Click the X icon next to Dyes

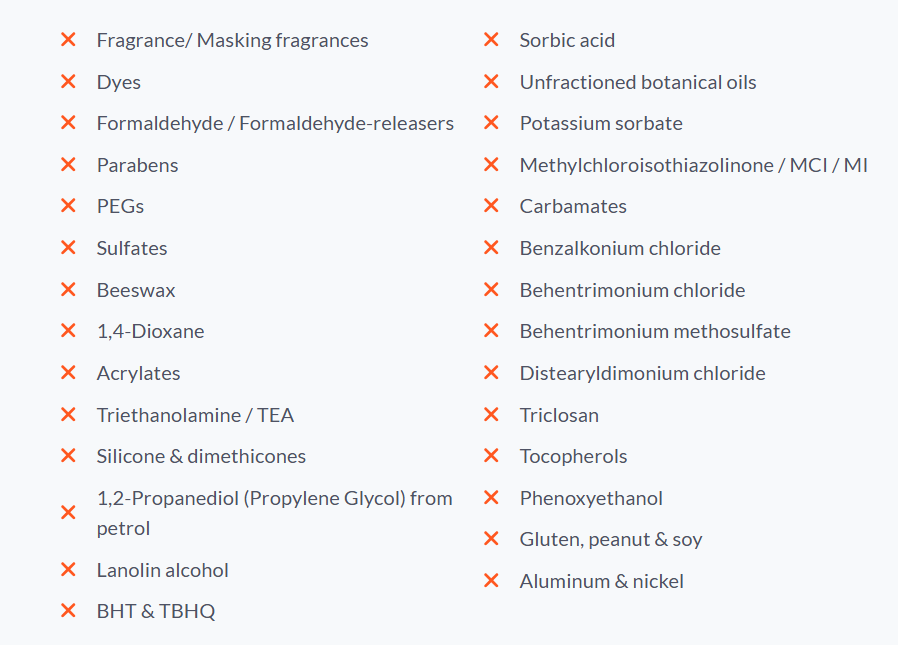tap(68, 82)
